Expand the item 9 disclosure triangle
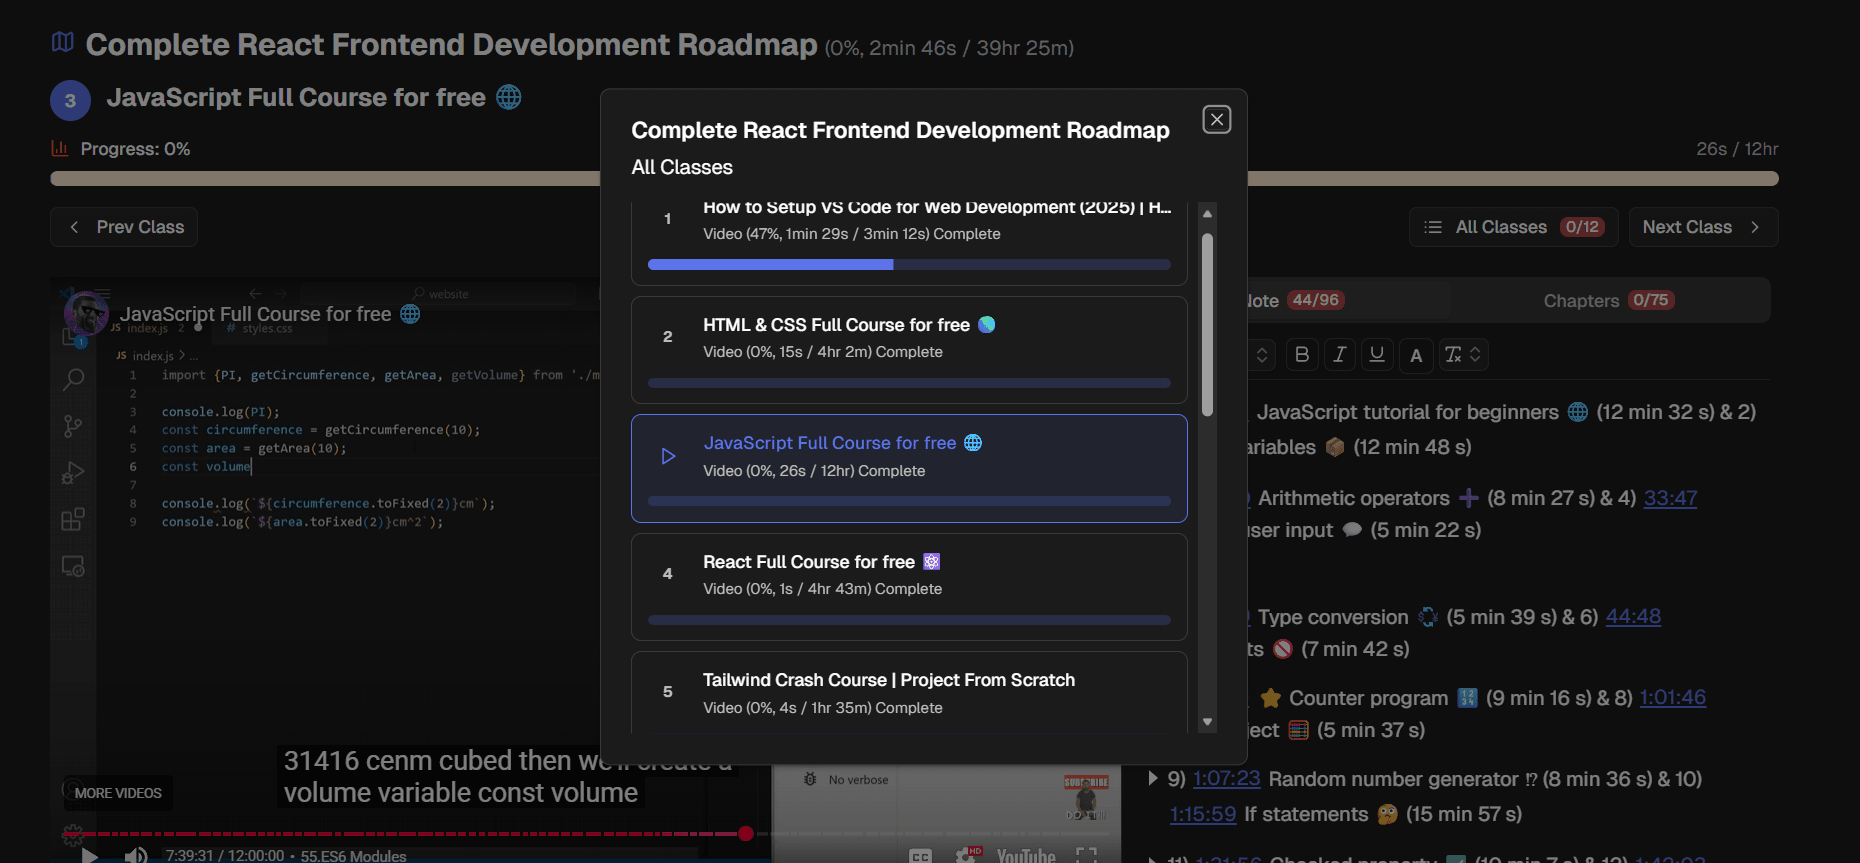Viewport: 1860px width, 863px height. coord(1153,778)
